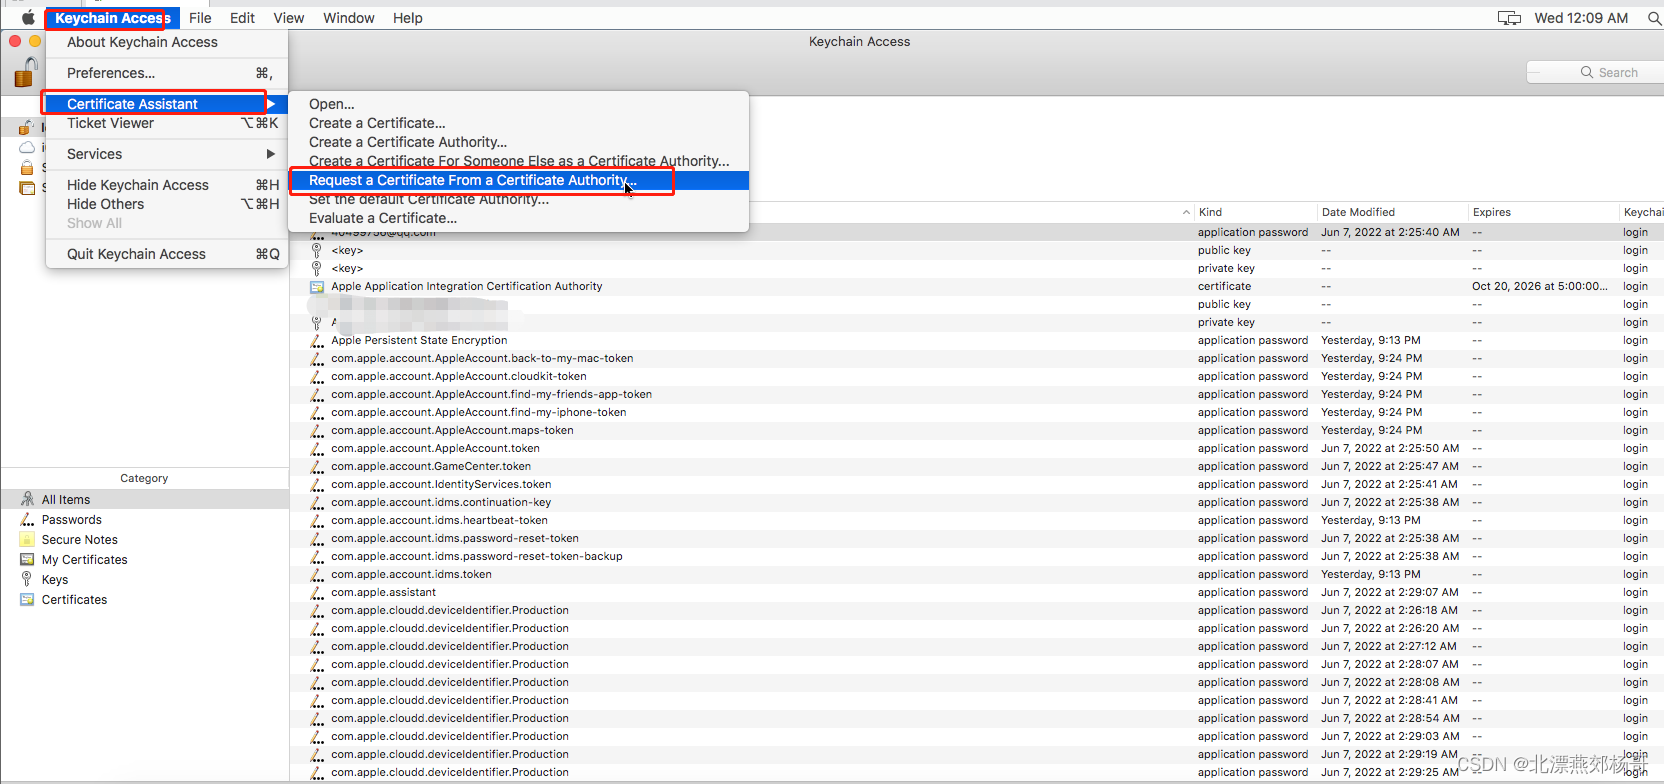
Task: Click the password icon for idms.heartbeat-token
Action: click(317, 520)
